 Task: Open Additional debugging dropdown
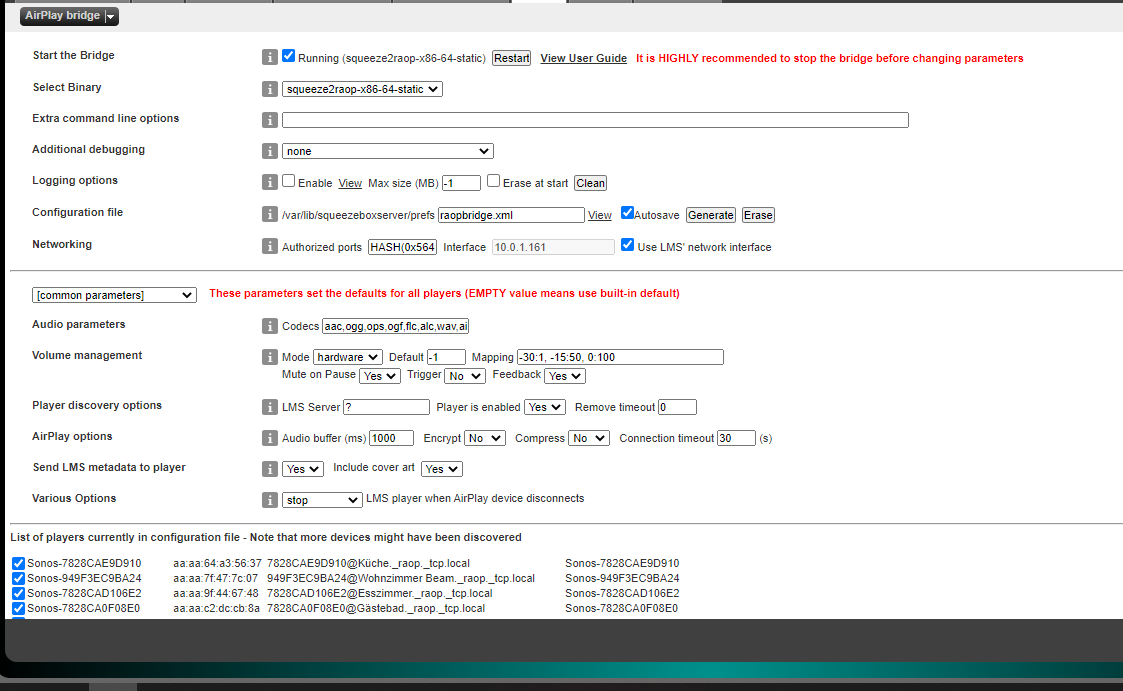pyautogui.click(x=387, y=151)
